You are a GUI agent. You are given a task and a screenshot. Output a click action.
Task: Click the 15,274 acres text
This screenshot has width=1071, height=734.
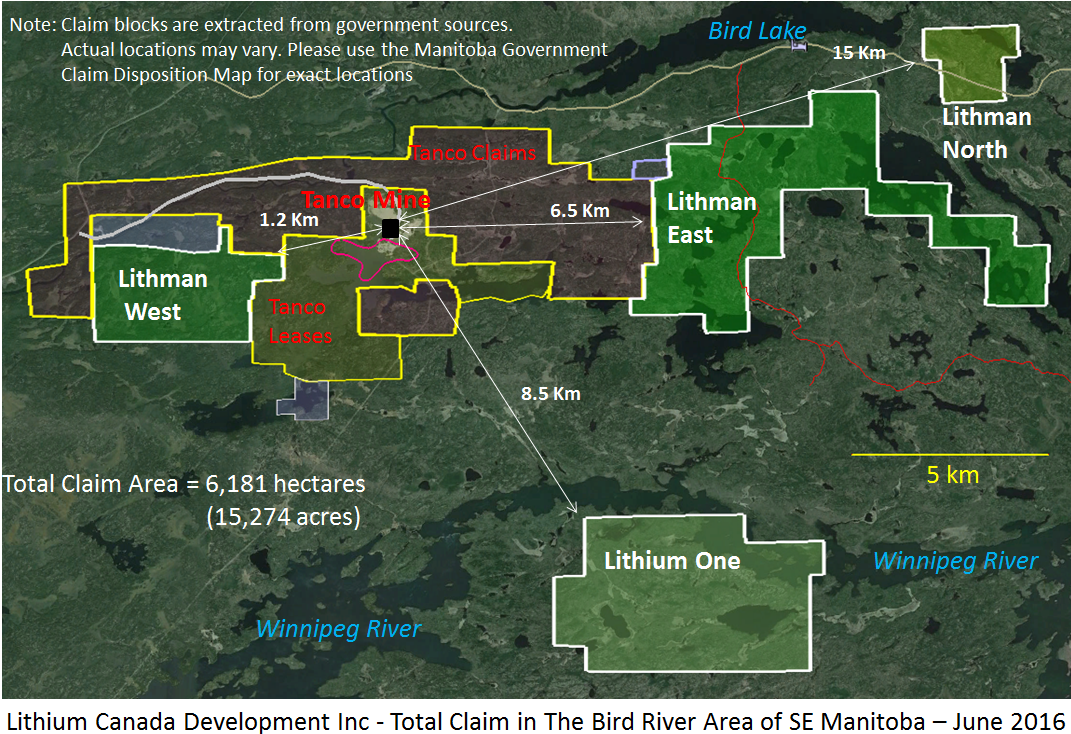[283, 516]
